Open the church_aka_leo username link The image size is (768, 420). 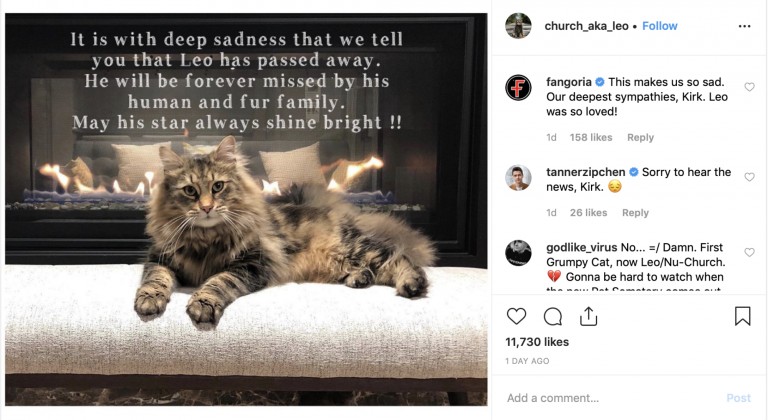(586, 26)
